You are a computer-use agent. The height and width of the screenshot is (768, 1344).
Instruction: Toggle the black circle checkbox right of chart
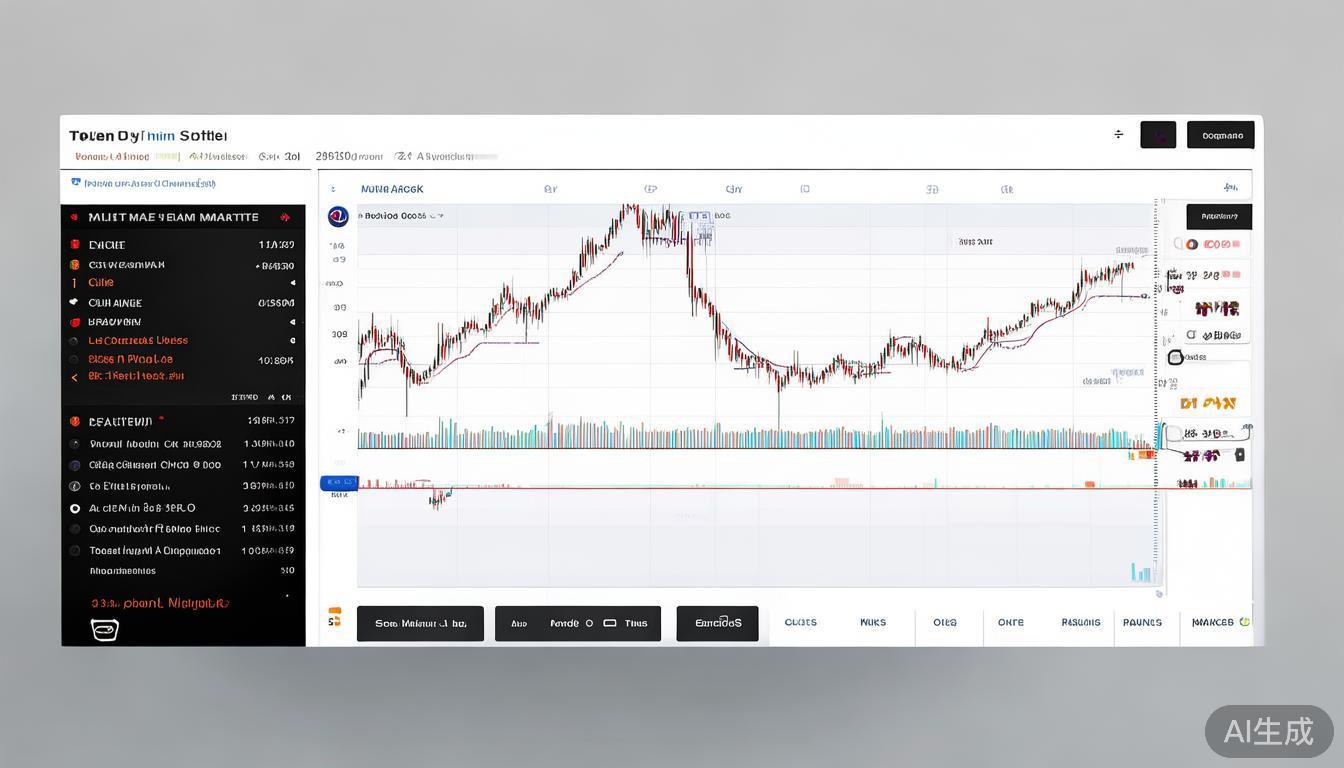point(1176,357)
